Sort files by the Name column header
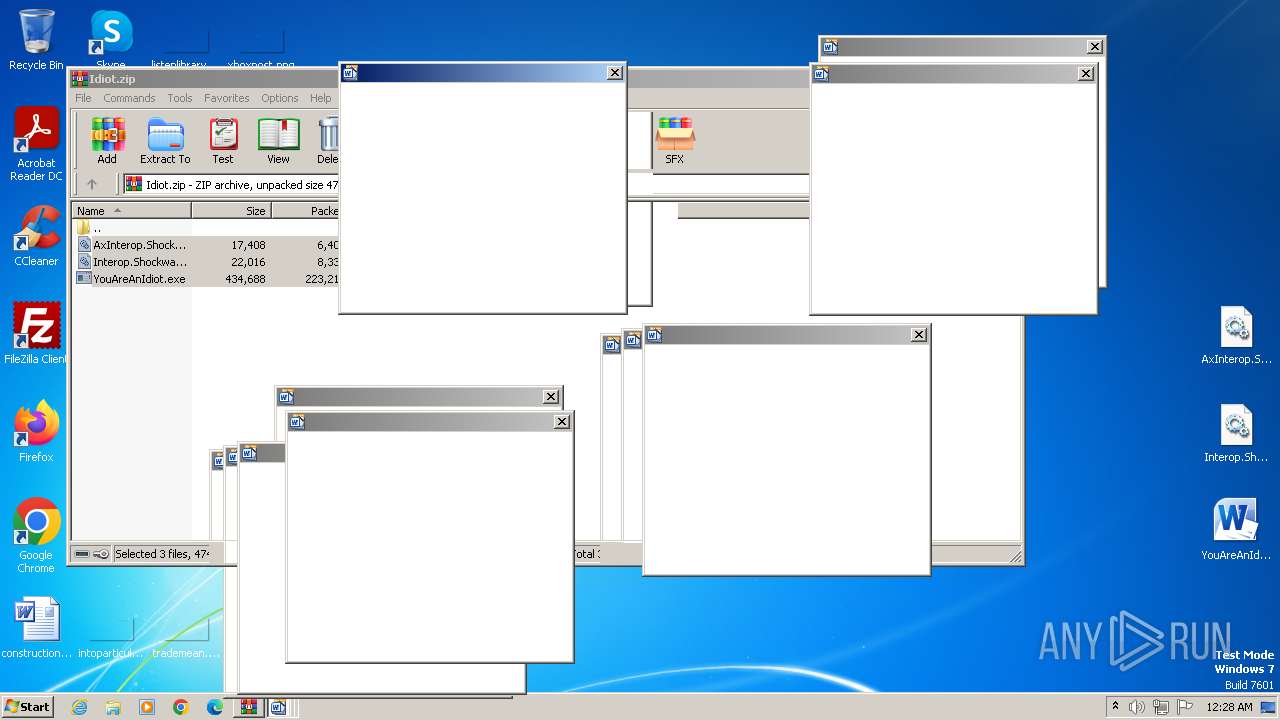This screenshot has width=1280, height=720. [x=132, y=211]
